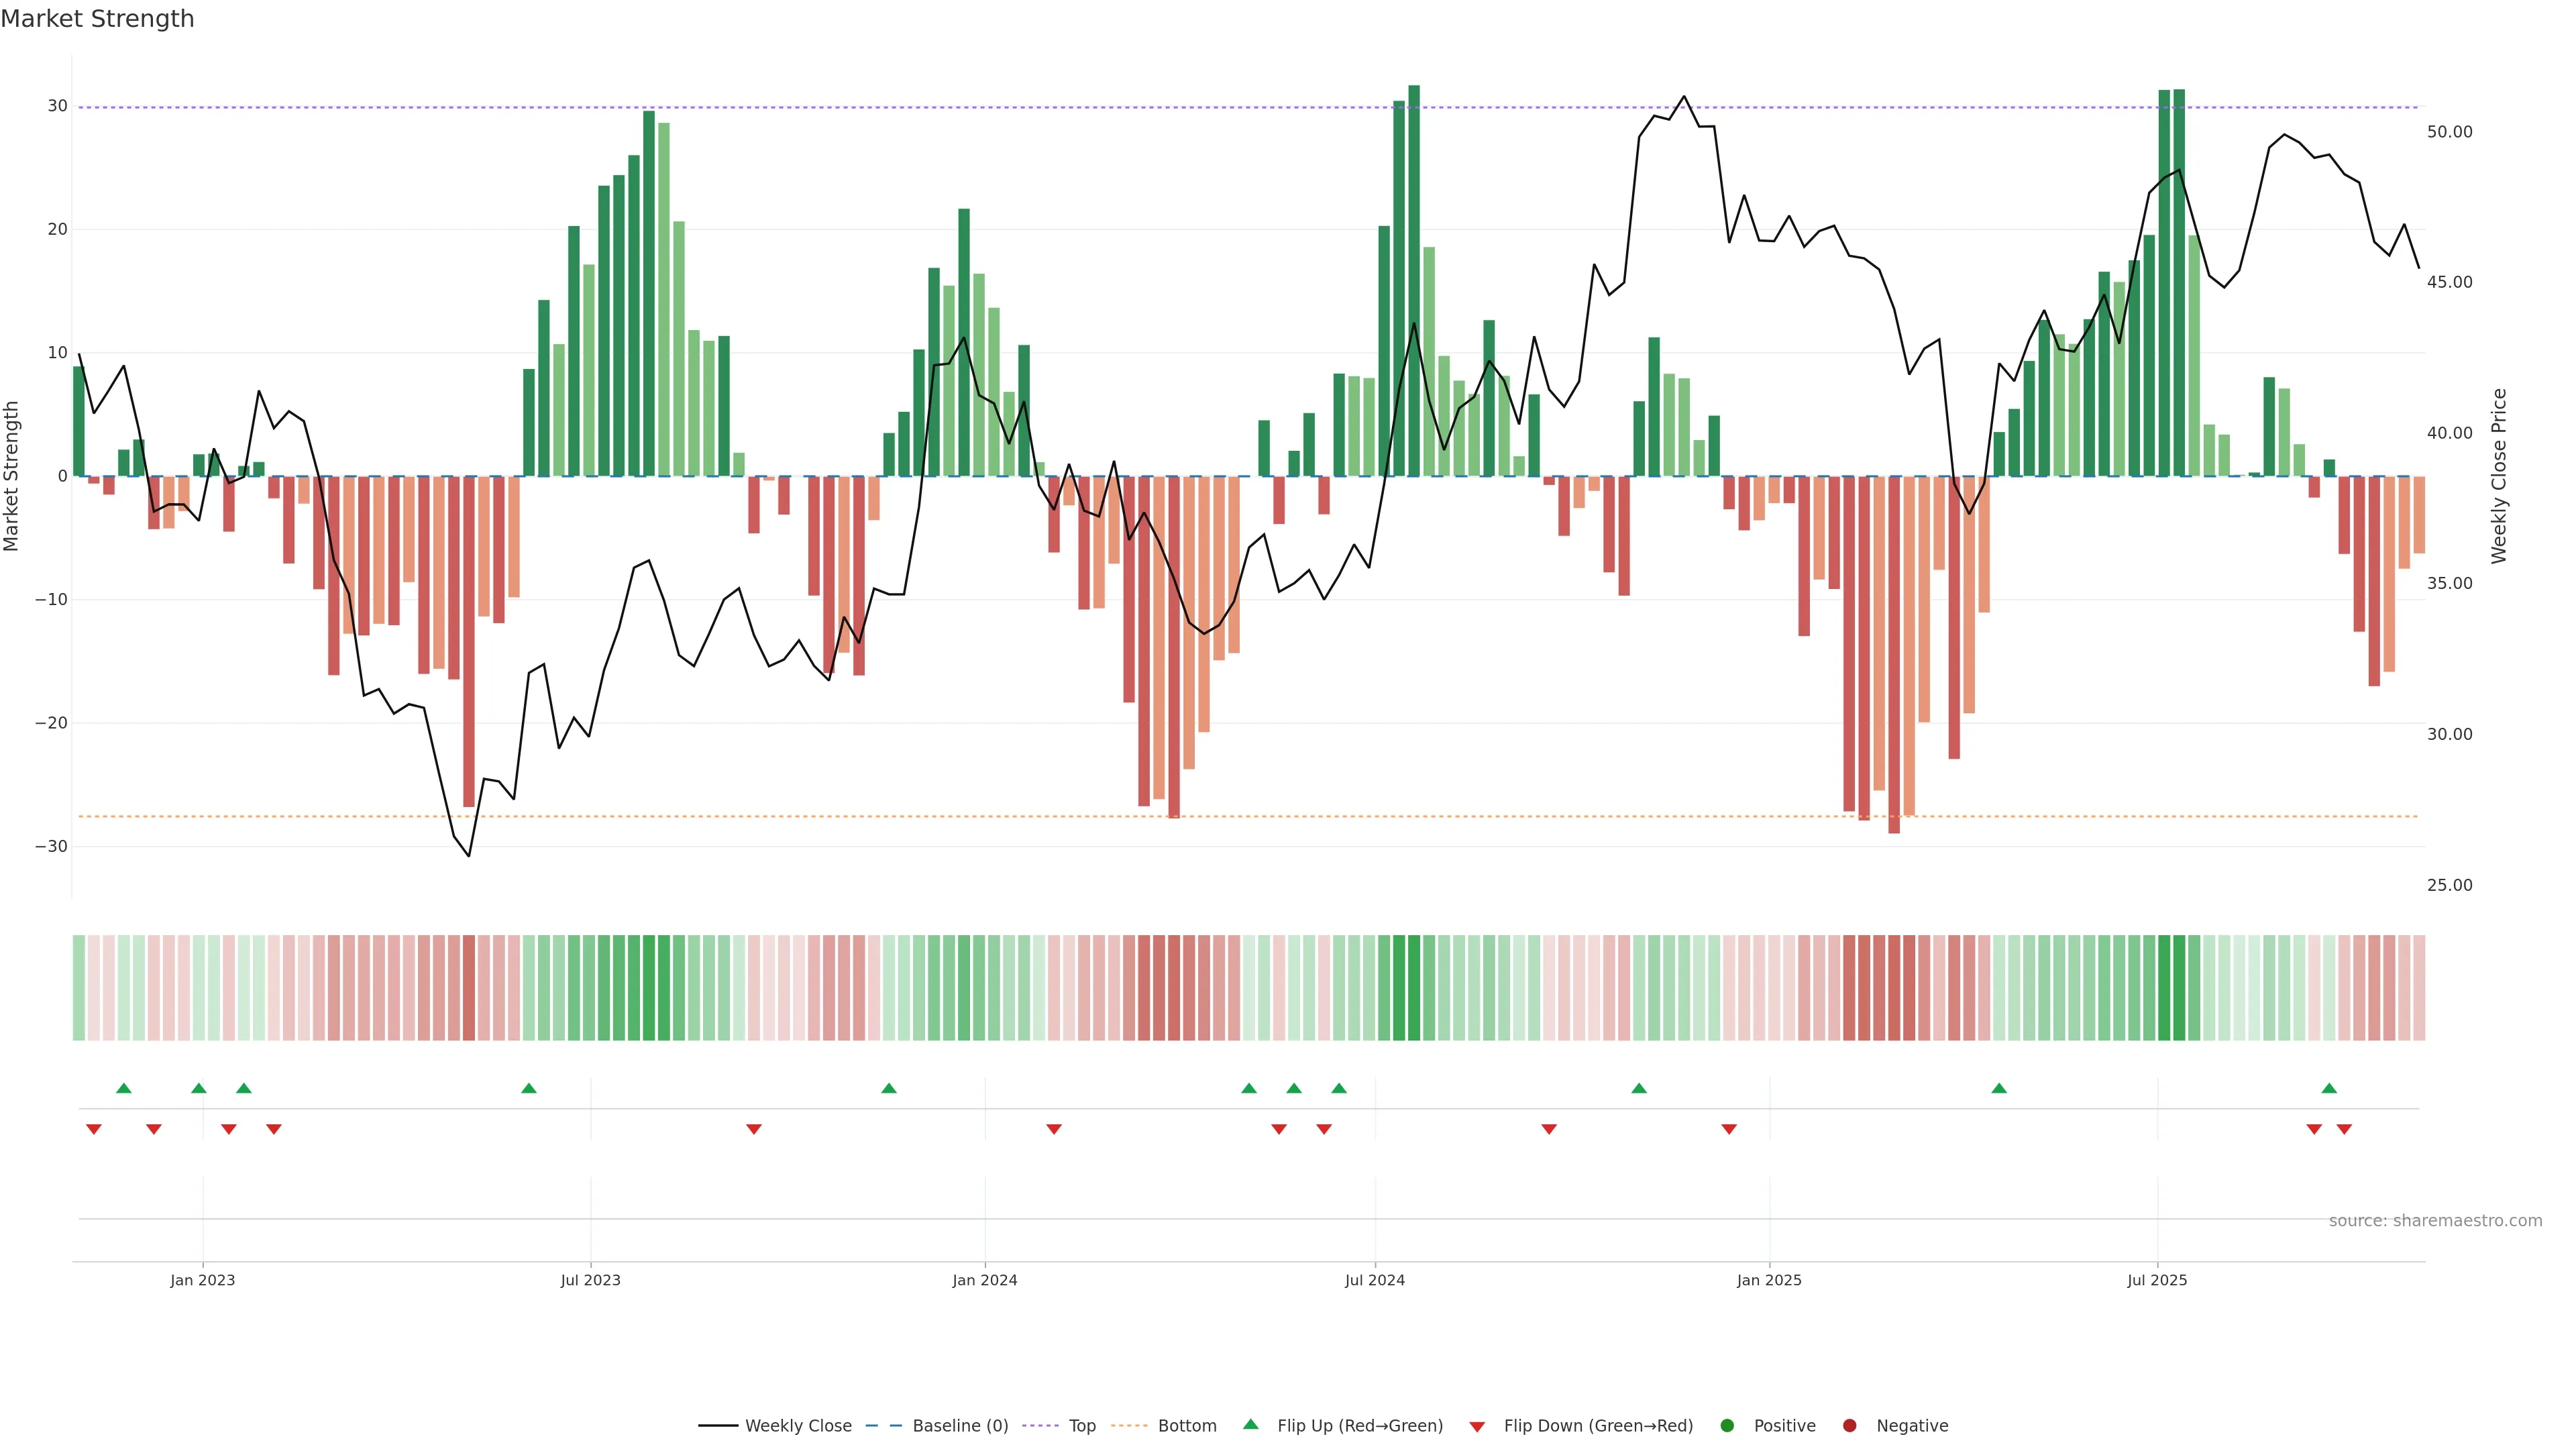Click the last red flip-down triangle marker
The width and height of the screenshot is (2576, 1449).
point(2344,1129)
